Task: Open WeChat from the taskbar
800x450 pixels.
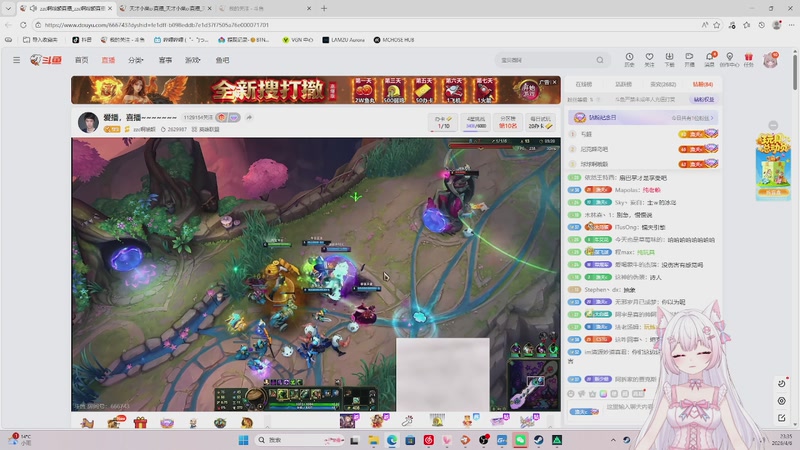Action: (520, 440)
